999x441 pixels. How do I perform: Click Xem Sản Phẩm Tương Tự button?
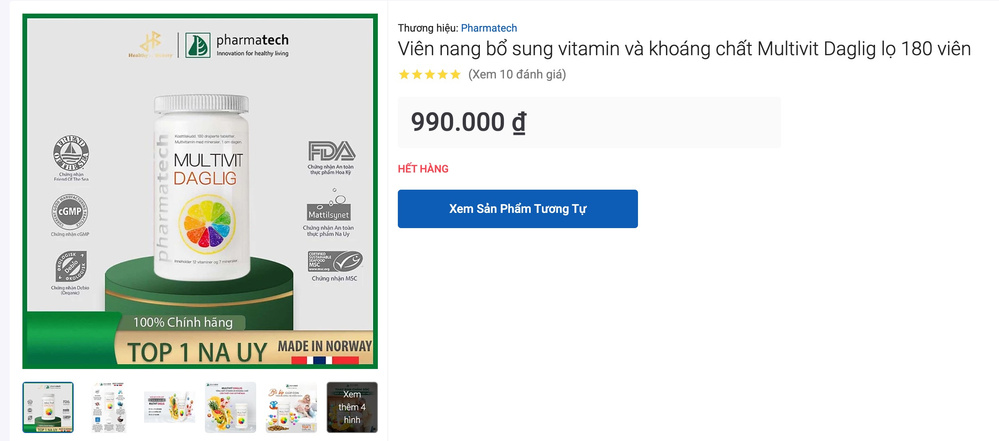[517, 209]
